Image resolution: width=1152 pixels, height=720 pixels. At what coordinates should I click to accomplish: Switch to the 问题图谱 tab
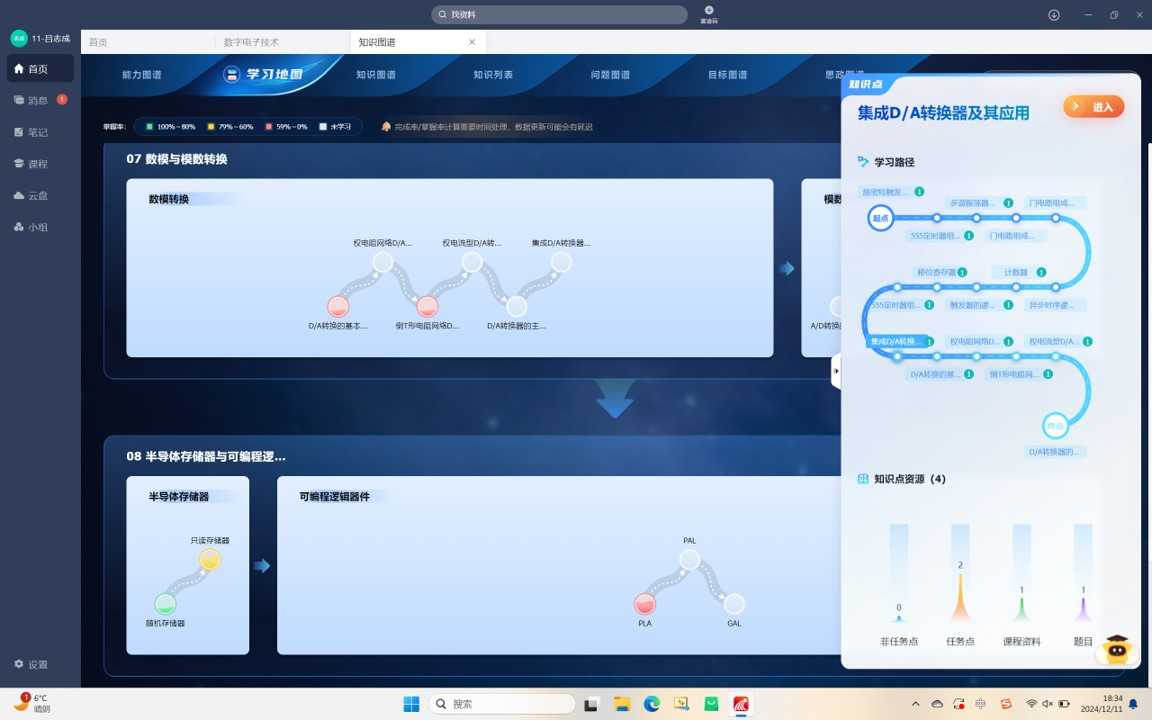(610, 75)
